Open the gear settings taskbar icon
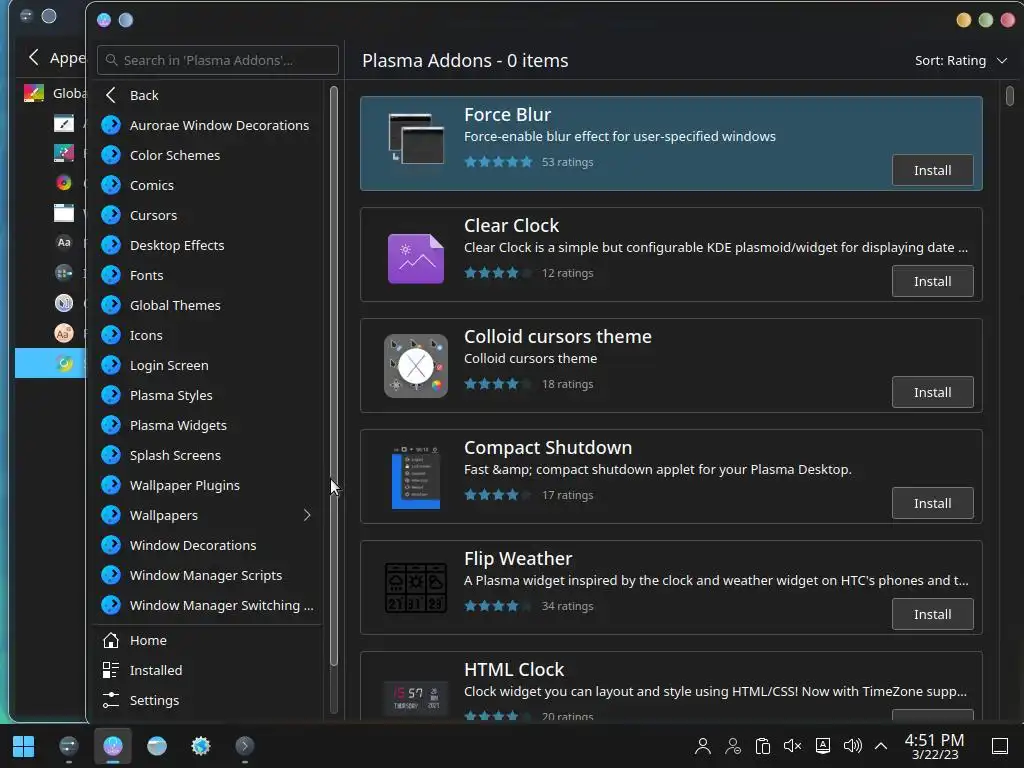Screen dimensions: 1024x768 point(201,746)
